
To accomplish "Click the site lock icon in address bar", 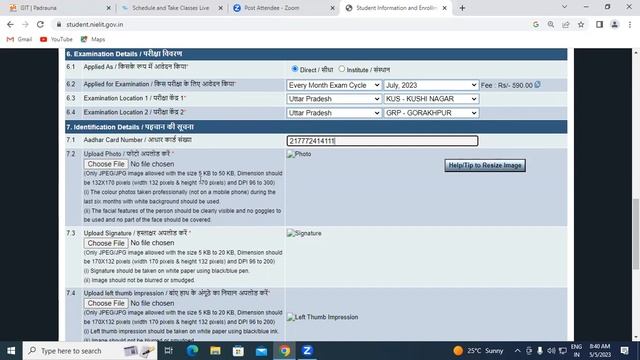I will point(59,24).
